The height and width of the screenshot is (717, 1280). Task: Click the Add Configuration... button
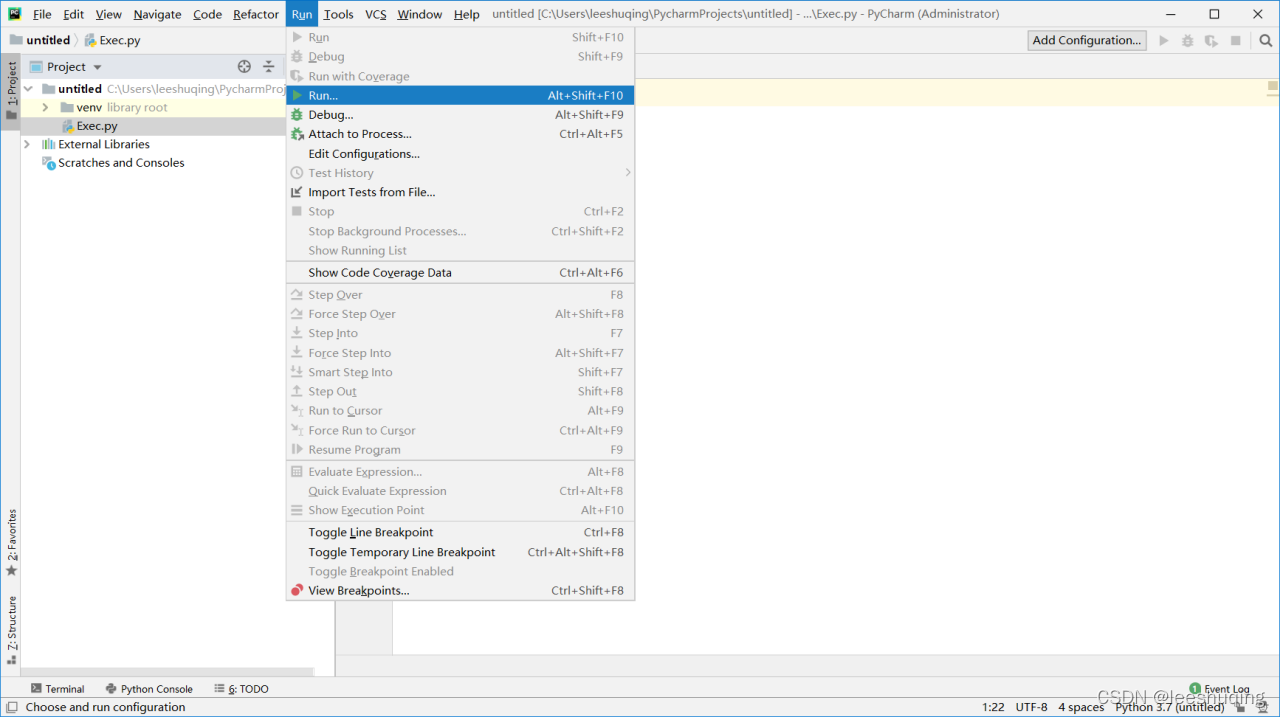click(x=1086, y=40)
